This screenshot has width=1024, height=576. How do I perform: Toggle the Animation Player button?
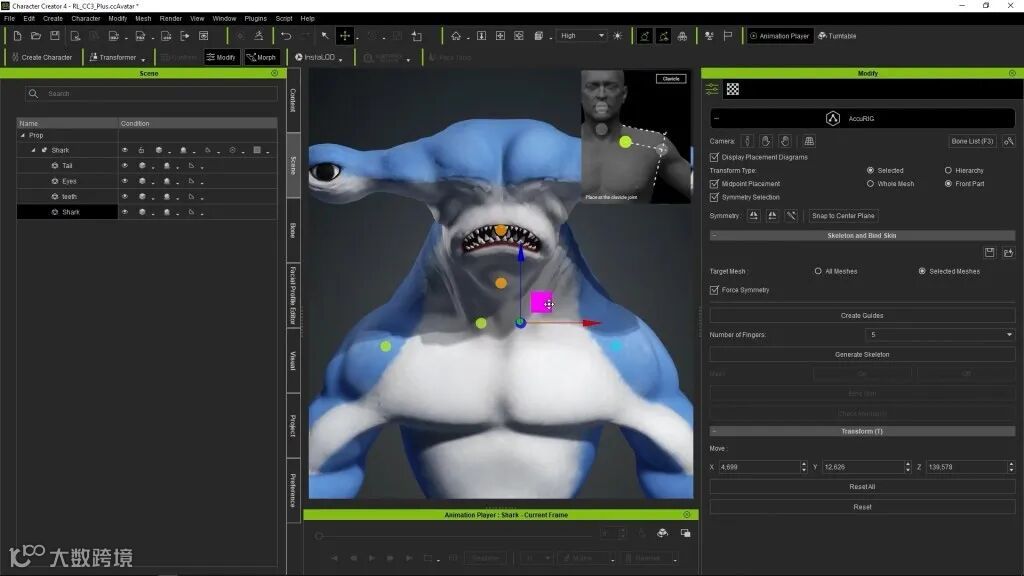[779, 36]
